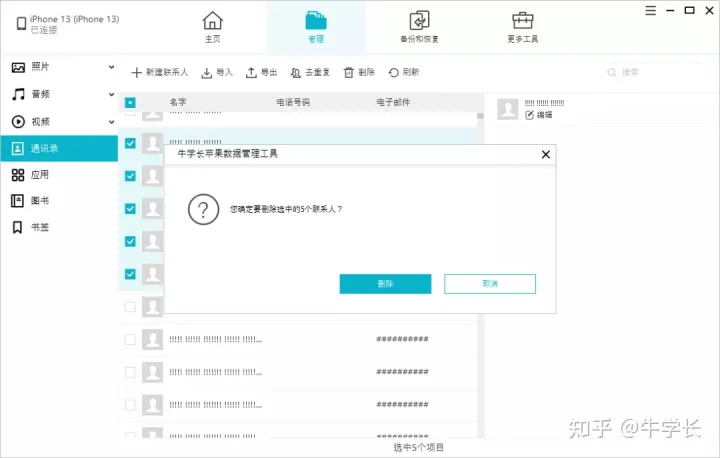Confirm with the dialog's 删除 button
Image resolution: width=720 pixels, height=458 pixels.
pyautogui.click(x=385, y=284)
